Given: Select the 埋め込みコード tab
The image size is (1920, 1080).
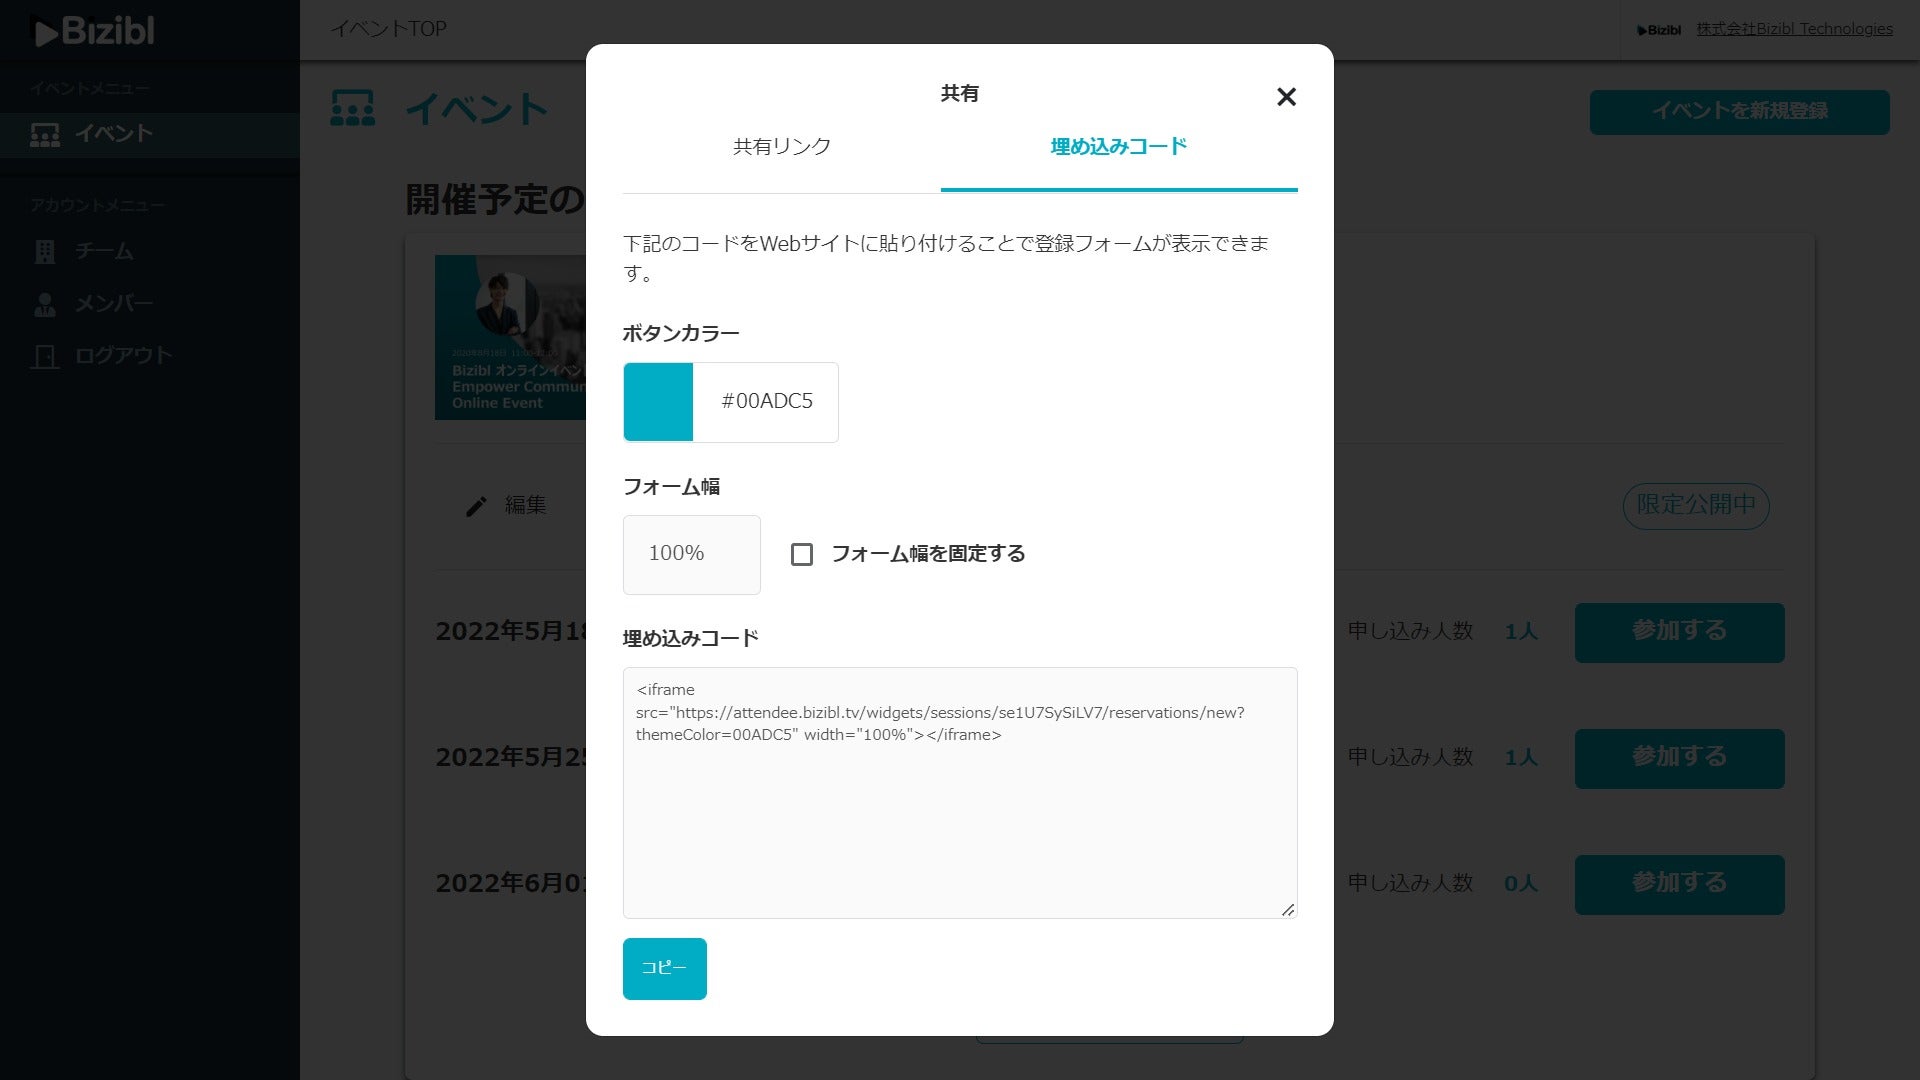Looking at the screenshot, I should pyautogui.click(x=1118, y=147).
